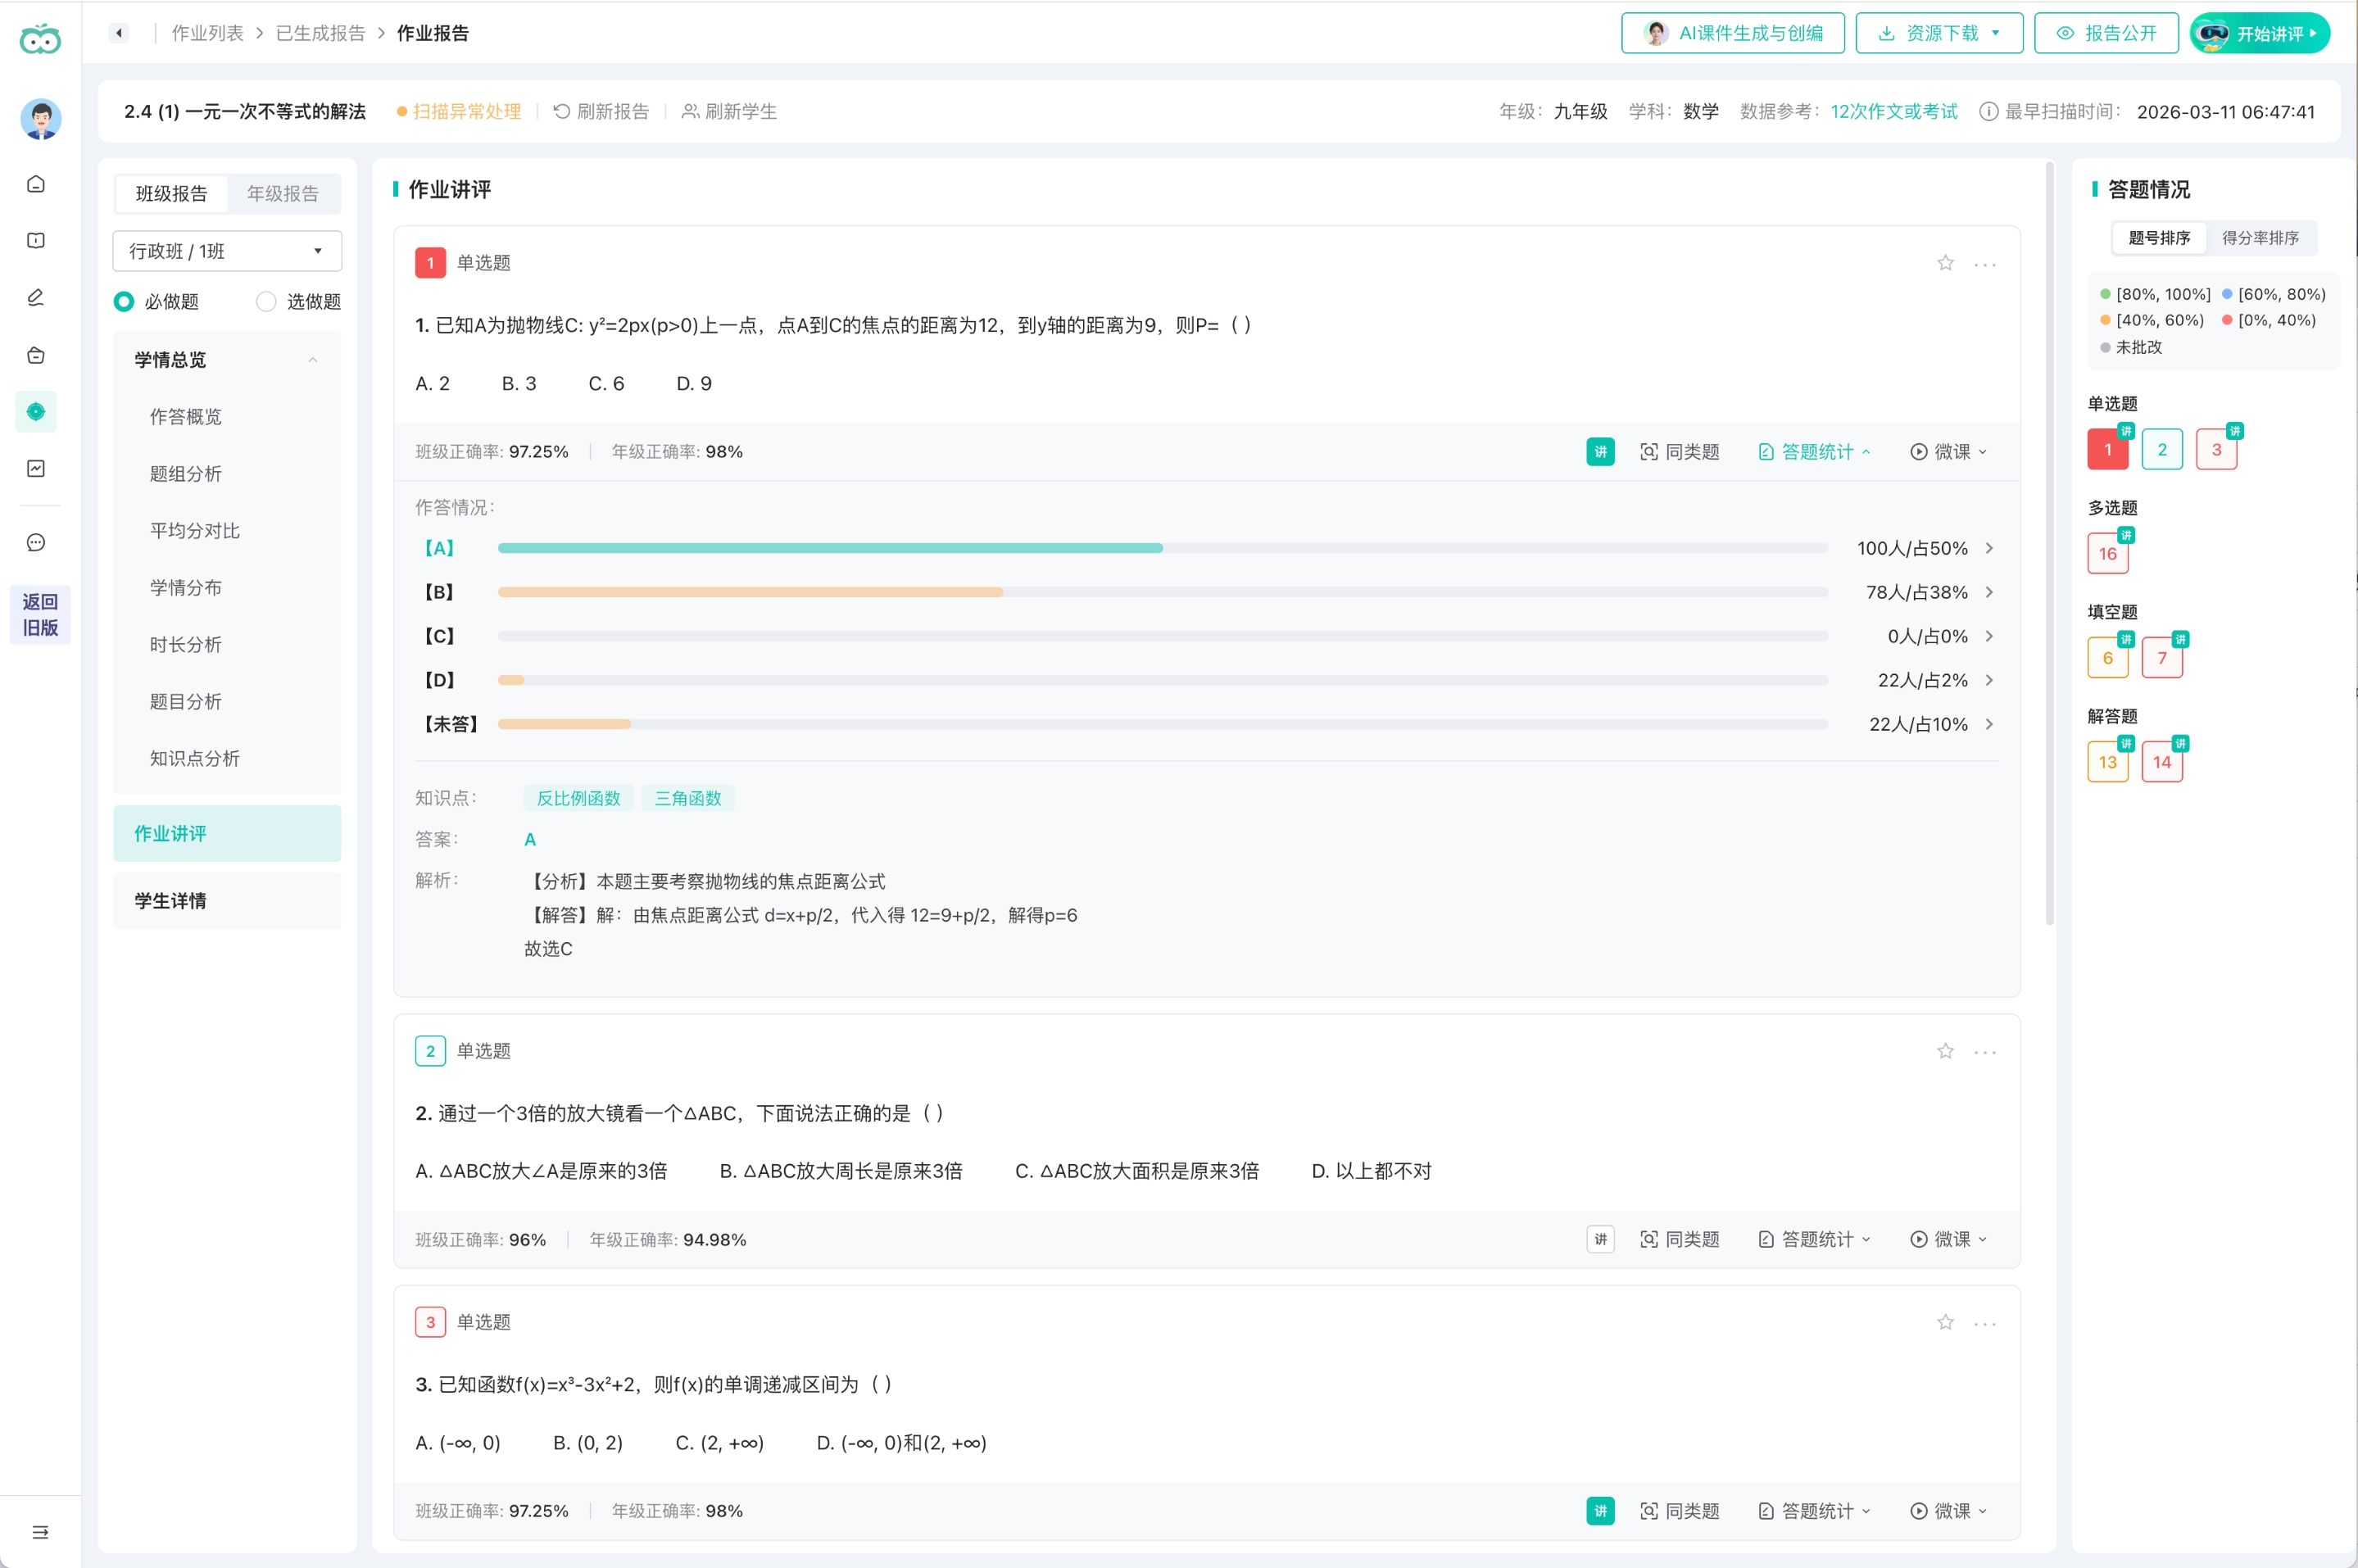This screenshot has height=1568, width=2358.
Task: Click the active green report sidebar icon
Action: (x=36, y=411)
